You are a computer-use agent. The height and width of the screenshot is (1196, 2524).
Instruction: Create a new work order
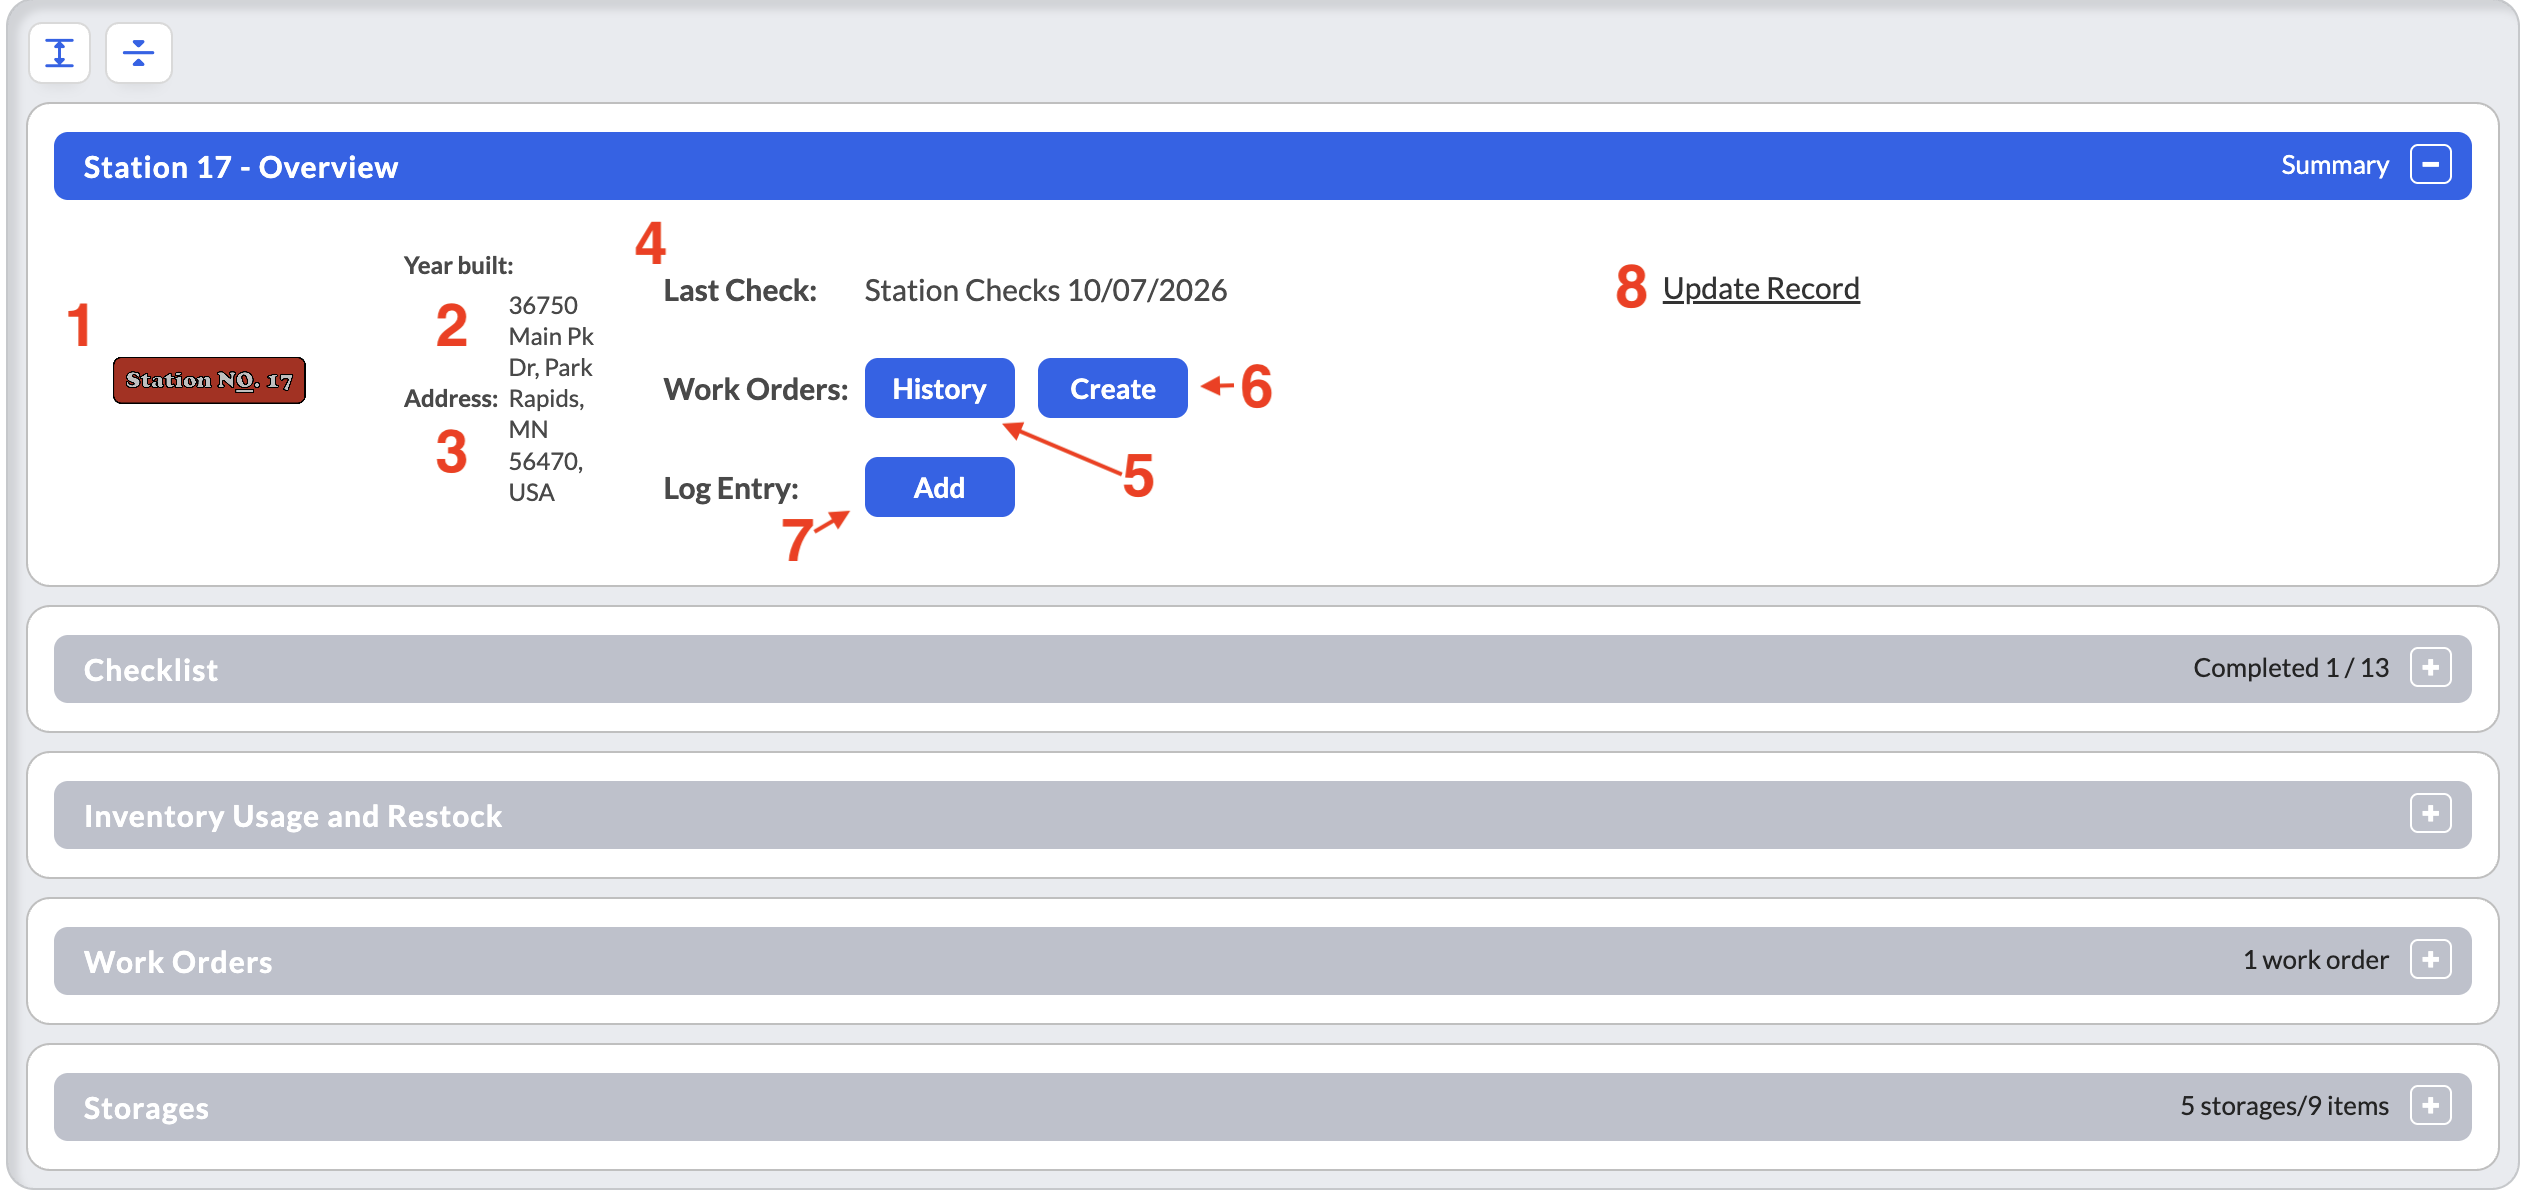[1112, 388]
